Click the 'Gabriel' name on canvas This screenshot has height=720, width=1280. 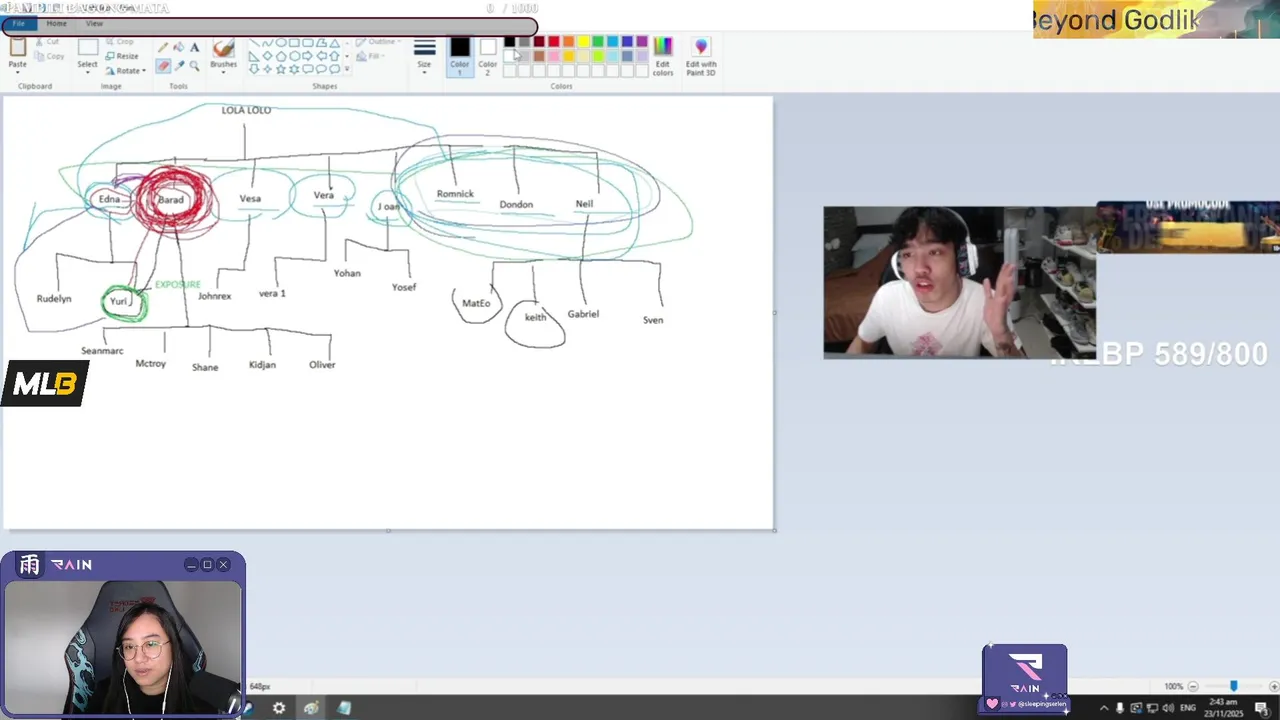click(583, 314)
